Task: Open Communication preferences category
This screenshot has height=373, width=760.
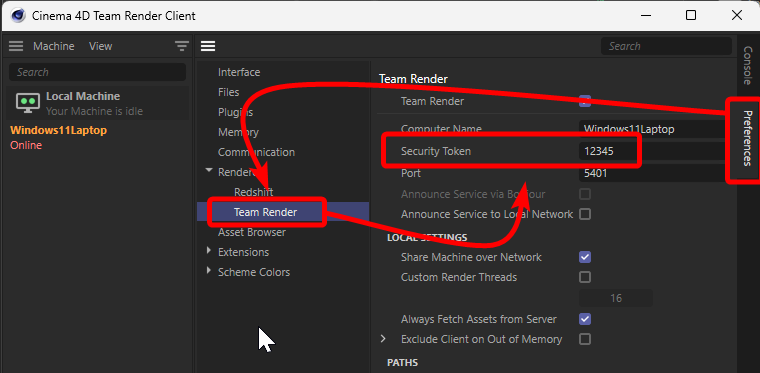Action: click(x=256, y=152)
